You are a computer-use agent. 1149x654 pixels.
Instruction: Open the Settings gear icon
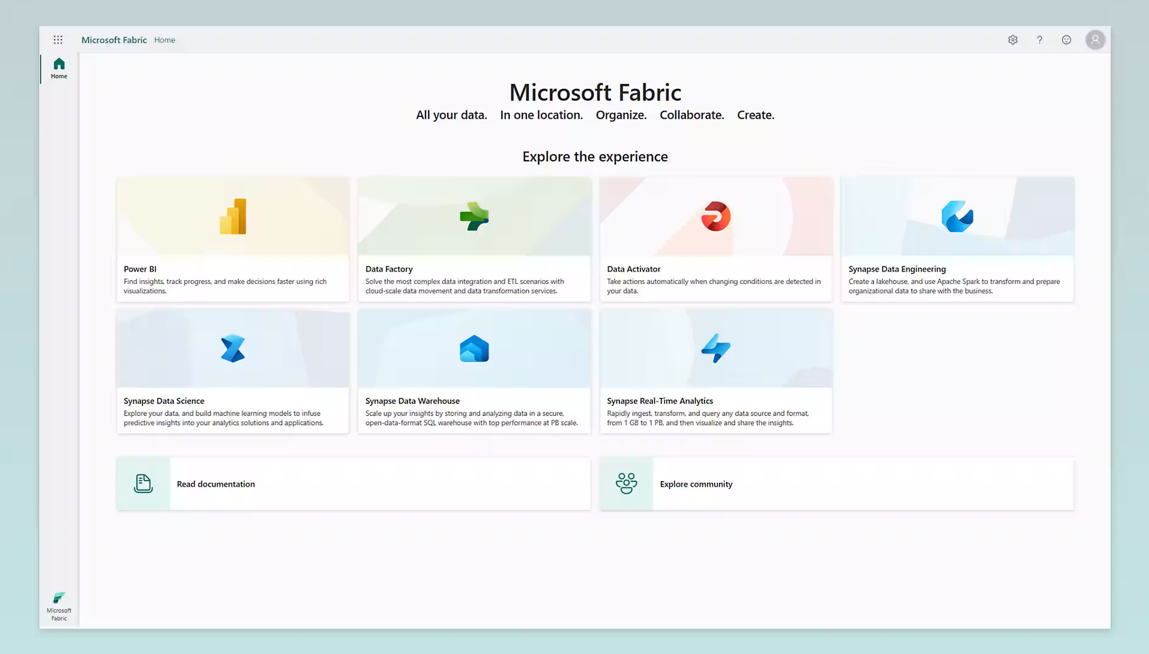(x=1013, y=40)
